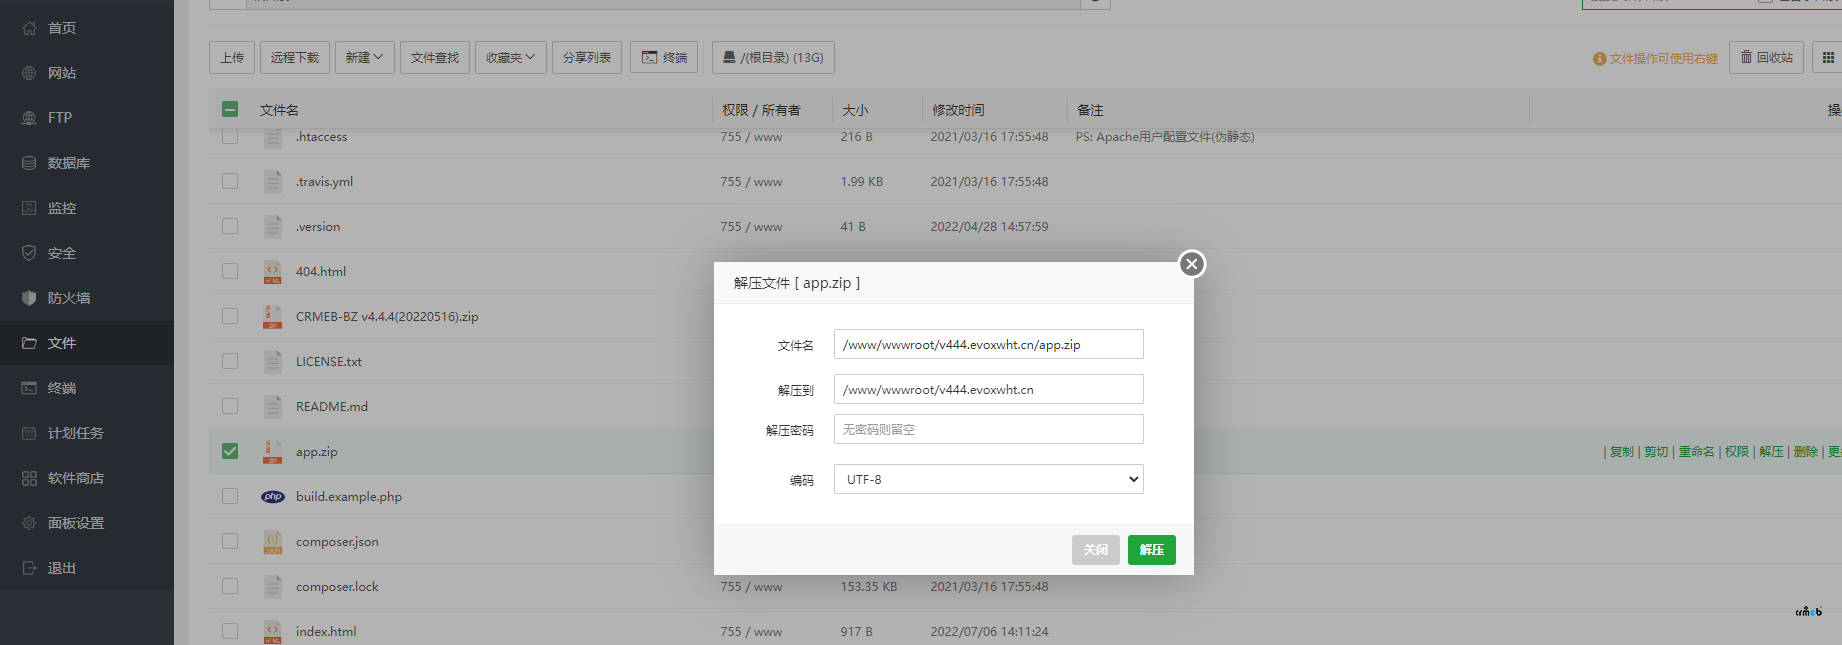Image resolution: width=1842 pixels, height=645 pixels.
Task: Click the 文件 folder icon in sidebar
Action: (29, 343)
